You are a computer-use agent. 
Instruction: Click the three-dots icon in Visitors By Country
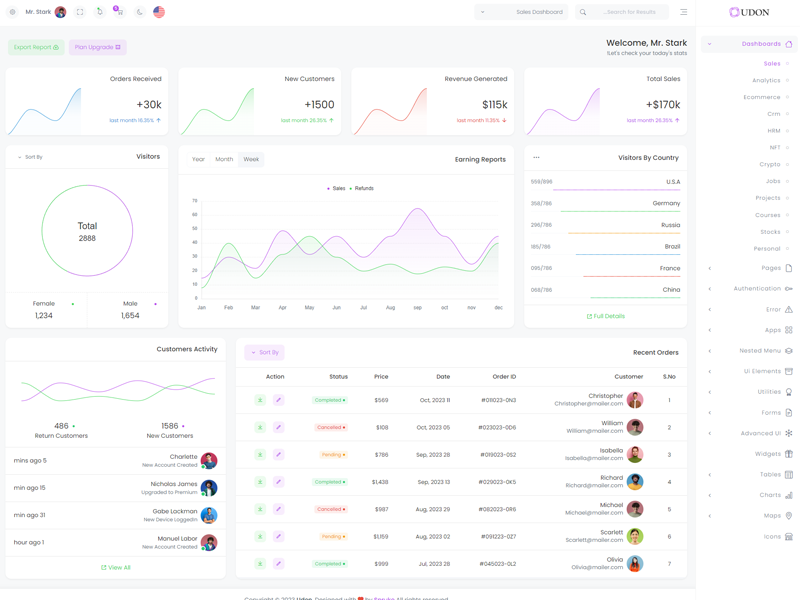tap(536, 157)
